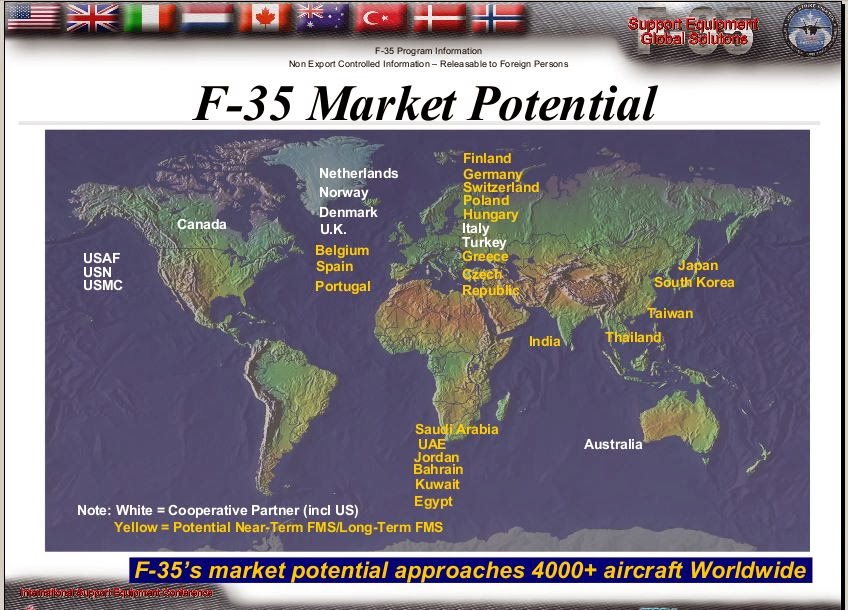Click the 4000+ aircraft Worldwide banner
Screen dimensions: 848x610
[x=469, y=571]
